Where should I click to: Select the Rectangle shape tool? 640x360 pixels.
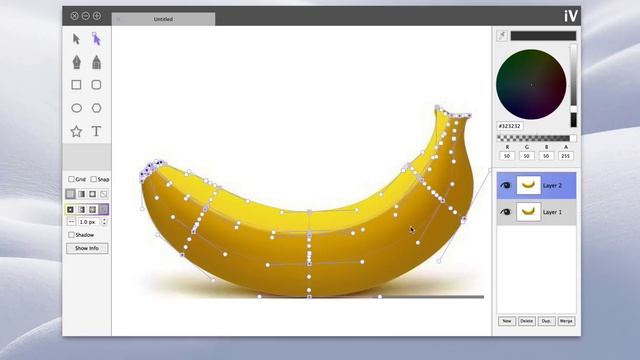76,85
